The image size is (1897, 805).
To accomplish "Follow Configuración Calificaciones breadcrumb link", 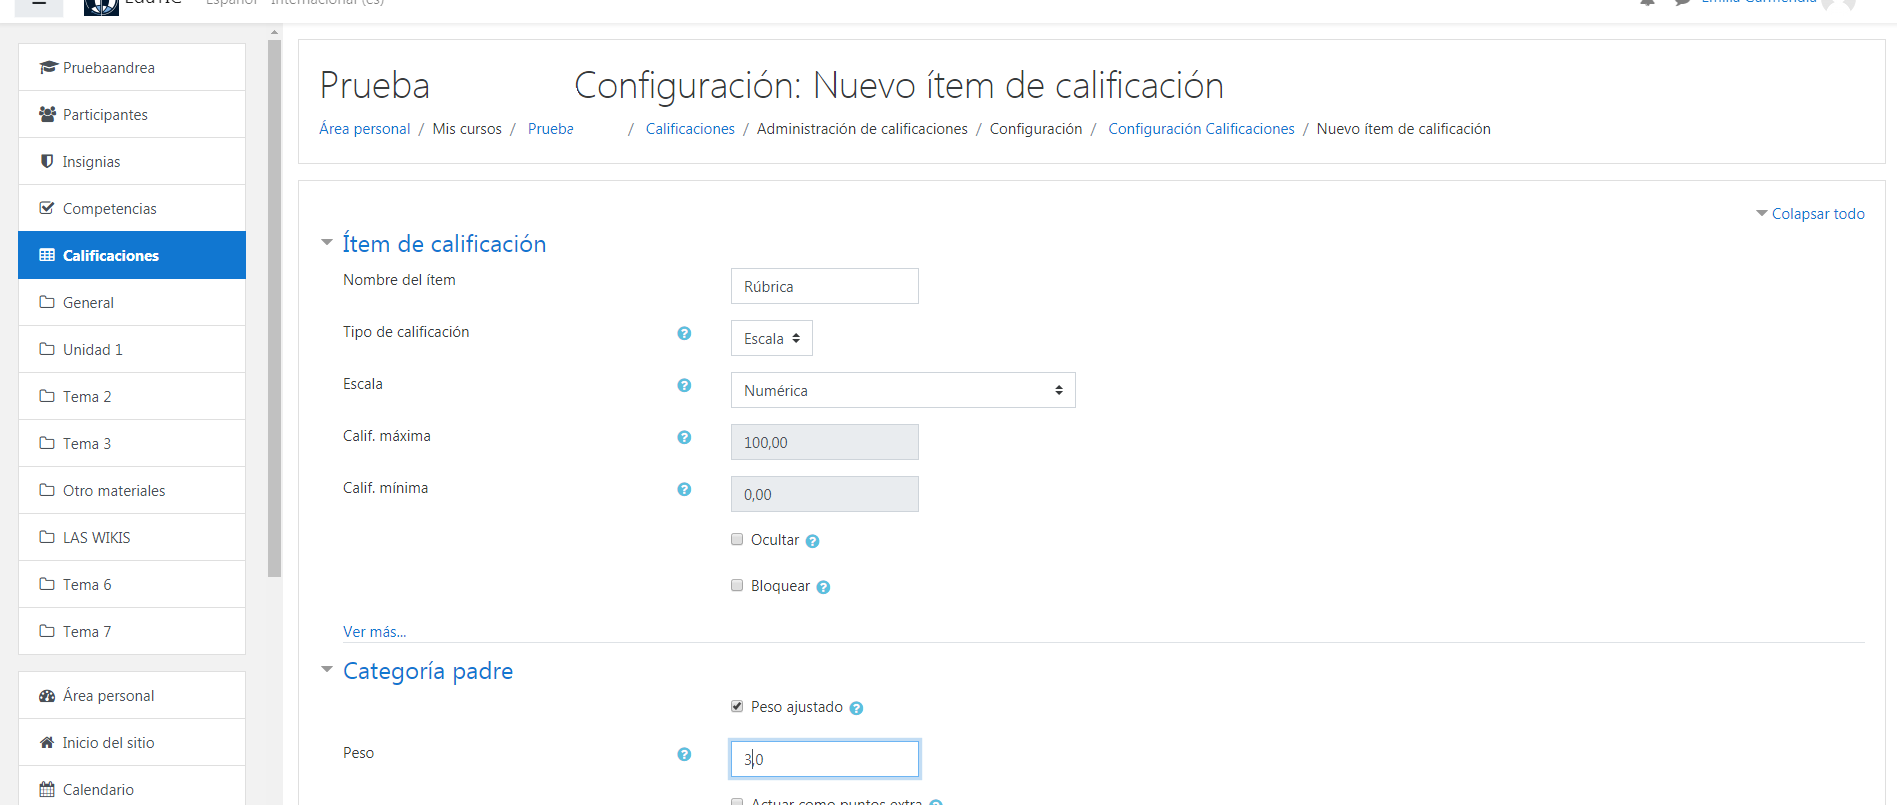I will coord(1201,129).
